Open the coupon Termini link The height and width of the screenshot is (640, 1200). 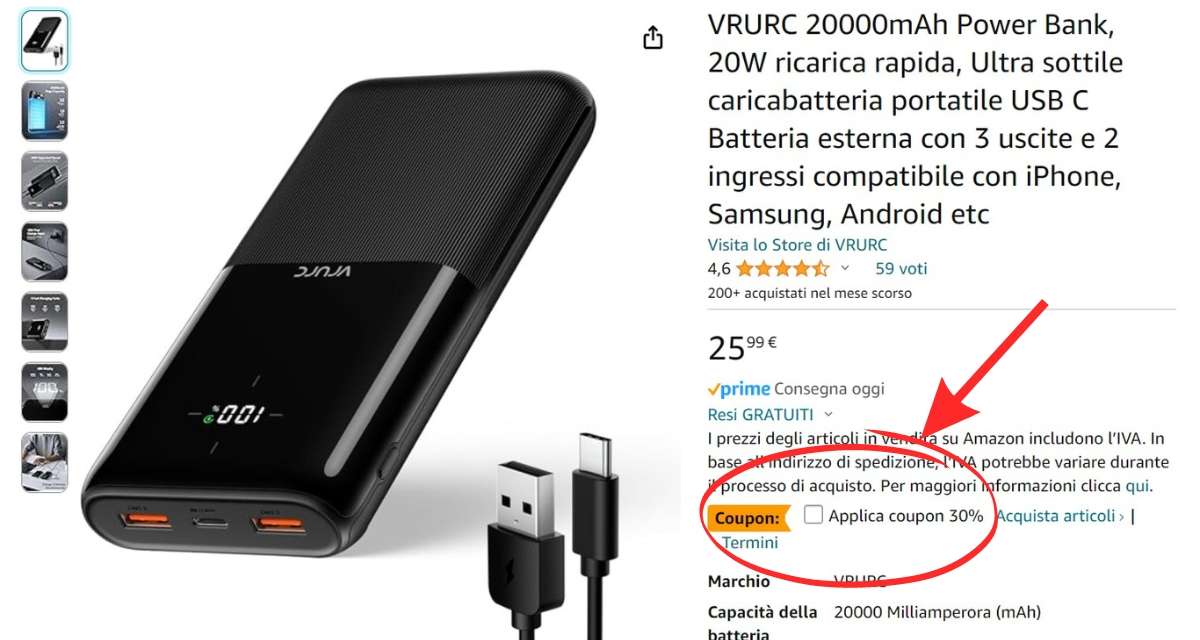pos(749,542)
